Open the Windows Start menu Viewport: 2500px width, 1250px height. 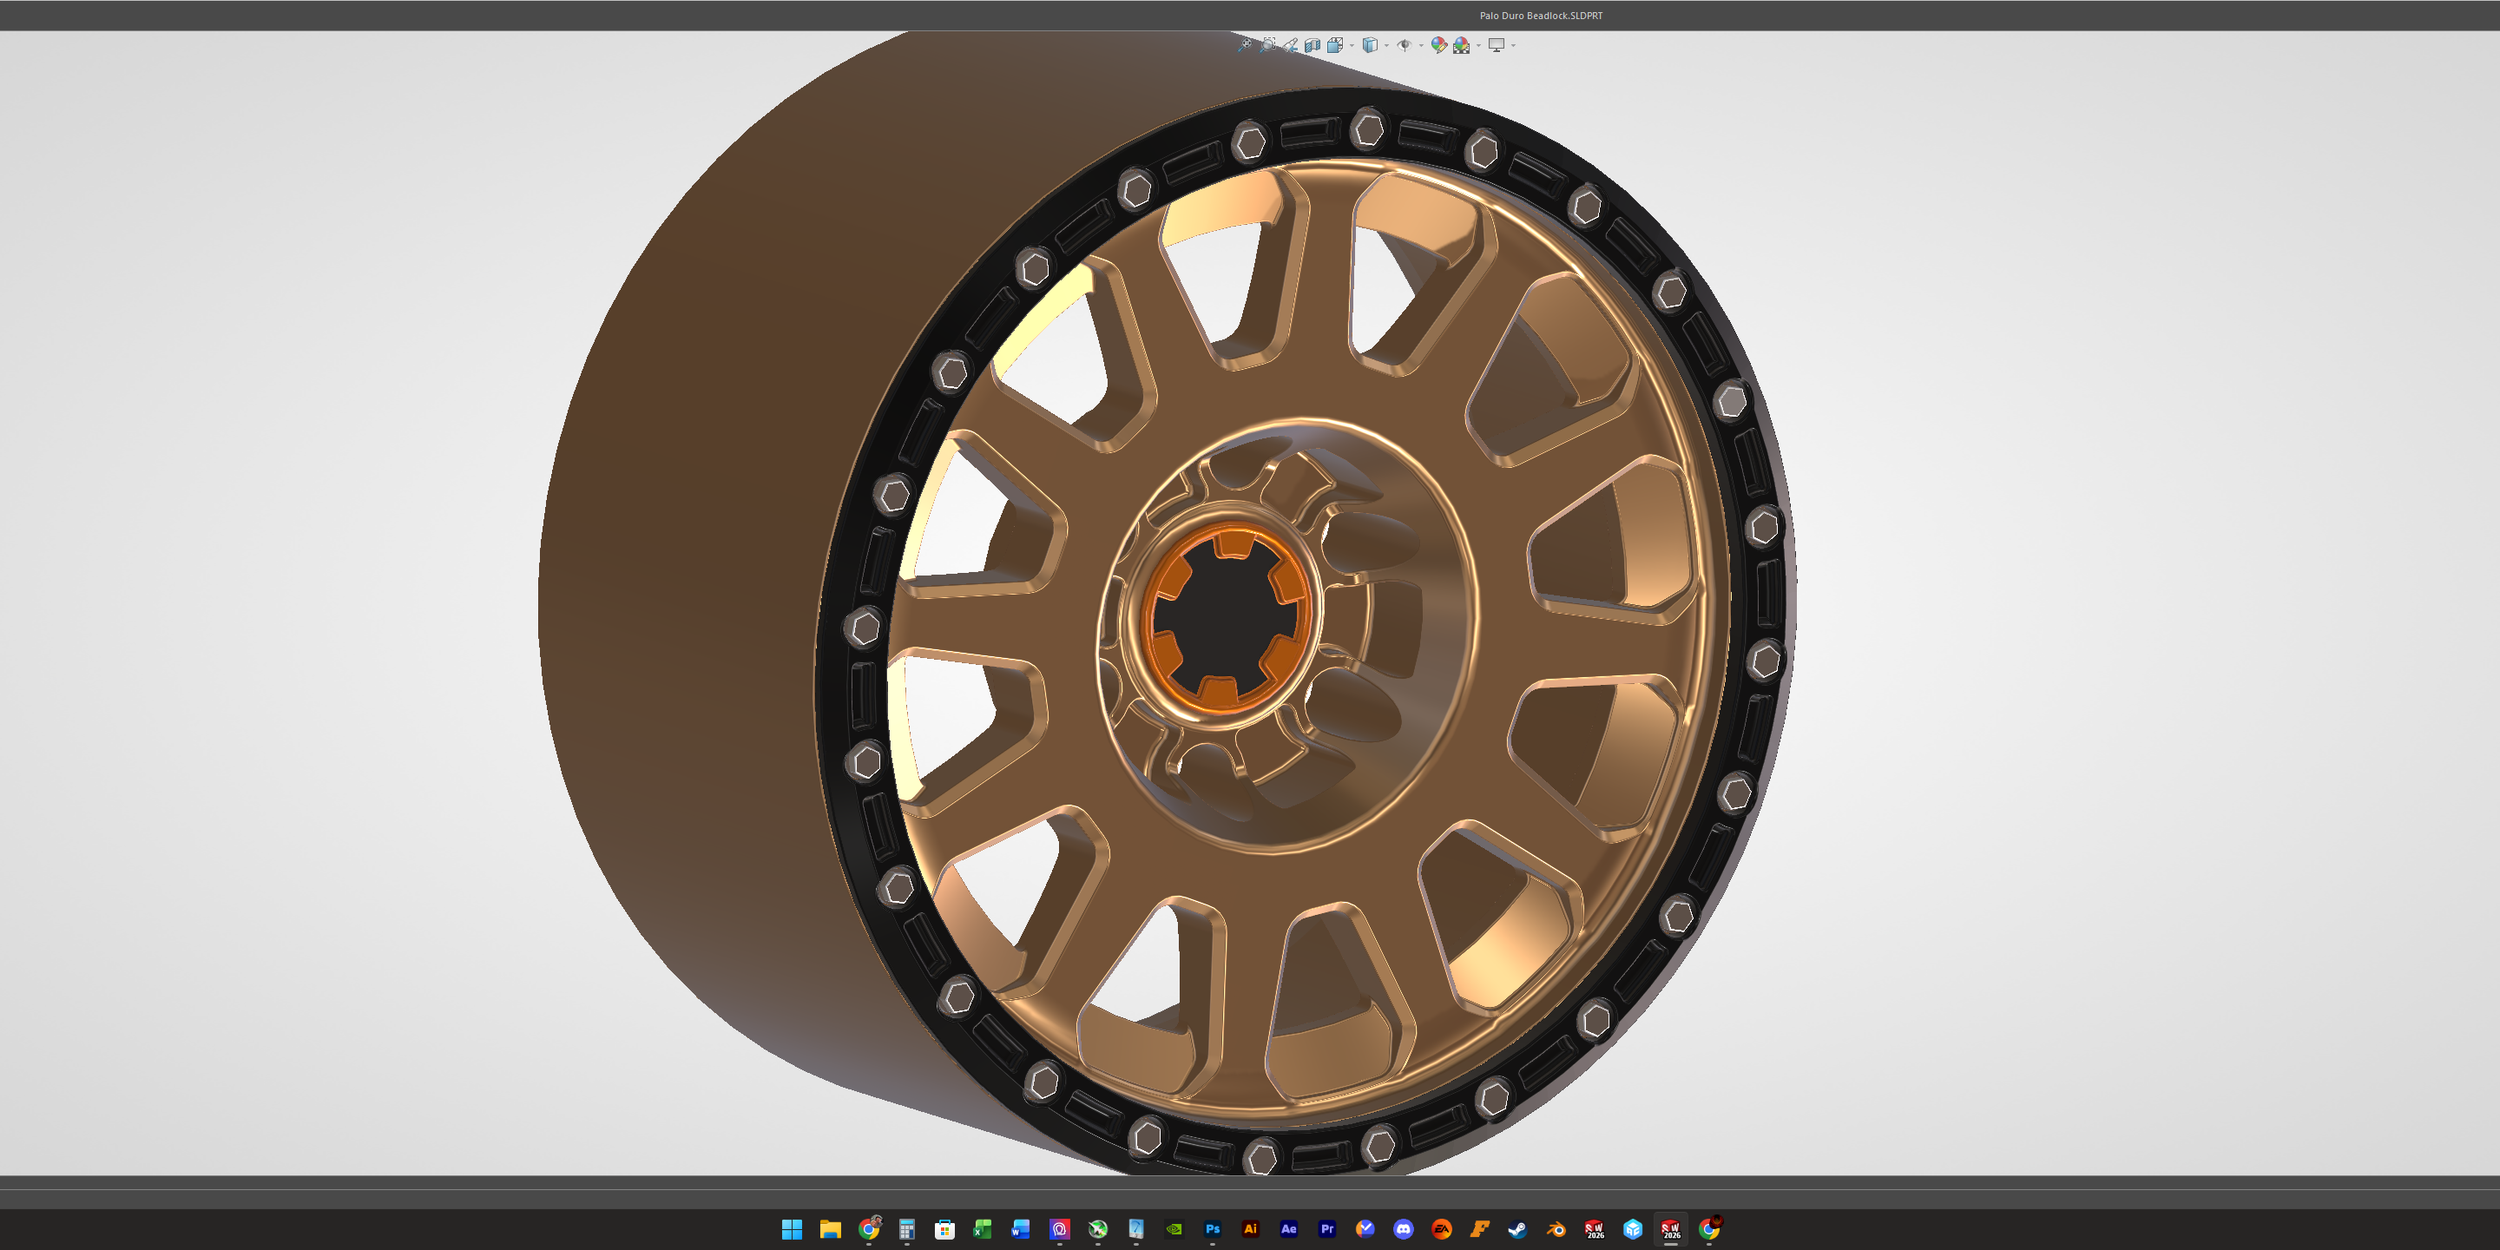[x=792, y=1229]
